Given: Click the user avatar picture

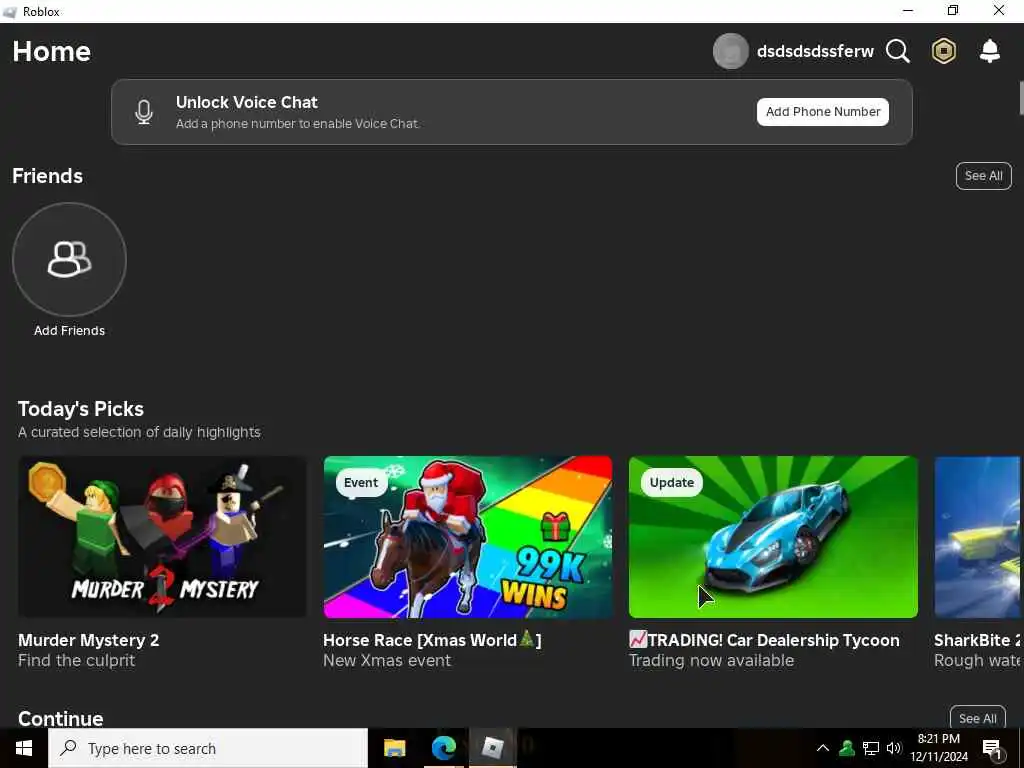Looking at the screenshot, I should point(730,51).
